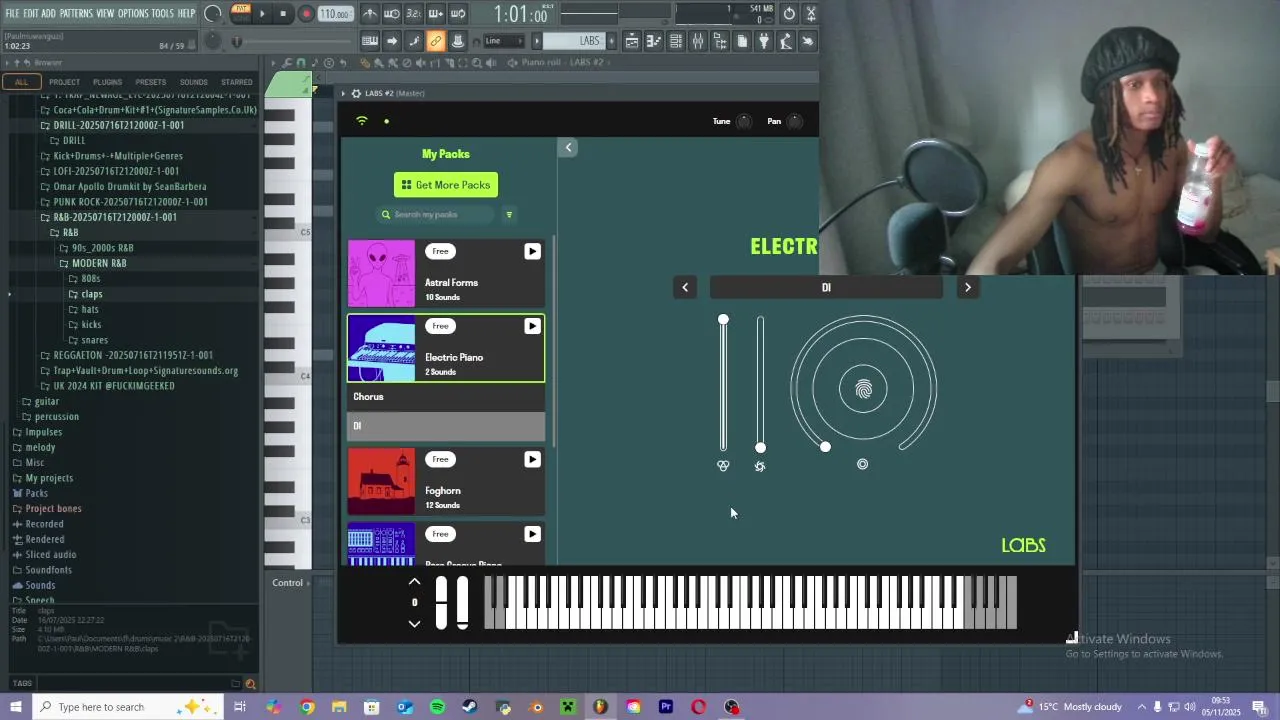This screenshot has width=1280, height=720.
Task: Open the Channel rack icon
Action: click(x=676, y=41)
